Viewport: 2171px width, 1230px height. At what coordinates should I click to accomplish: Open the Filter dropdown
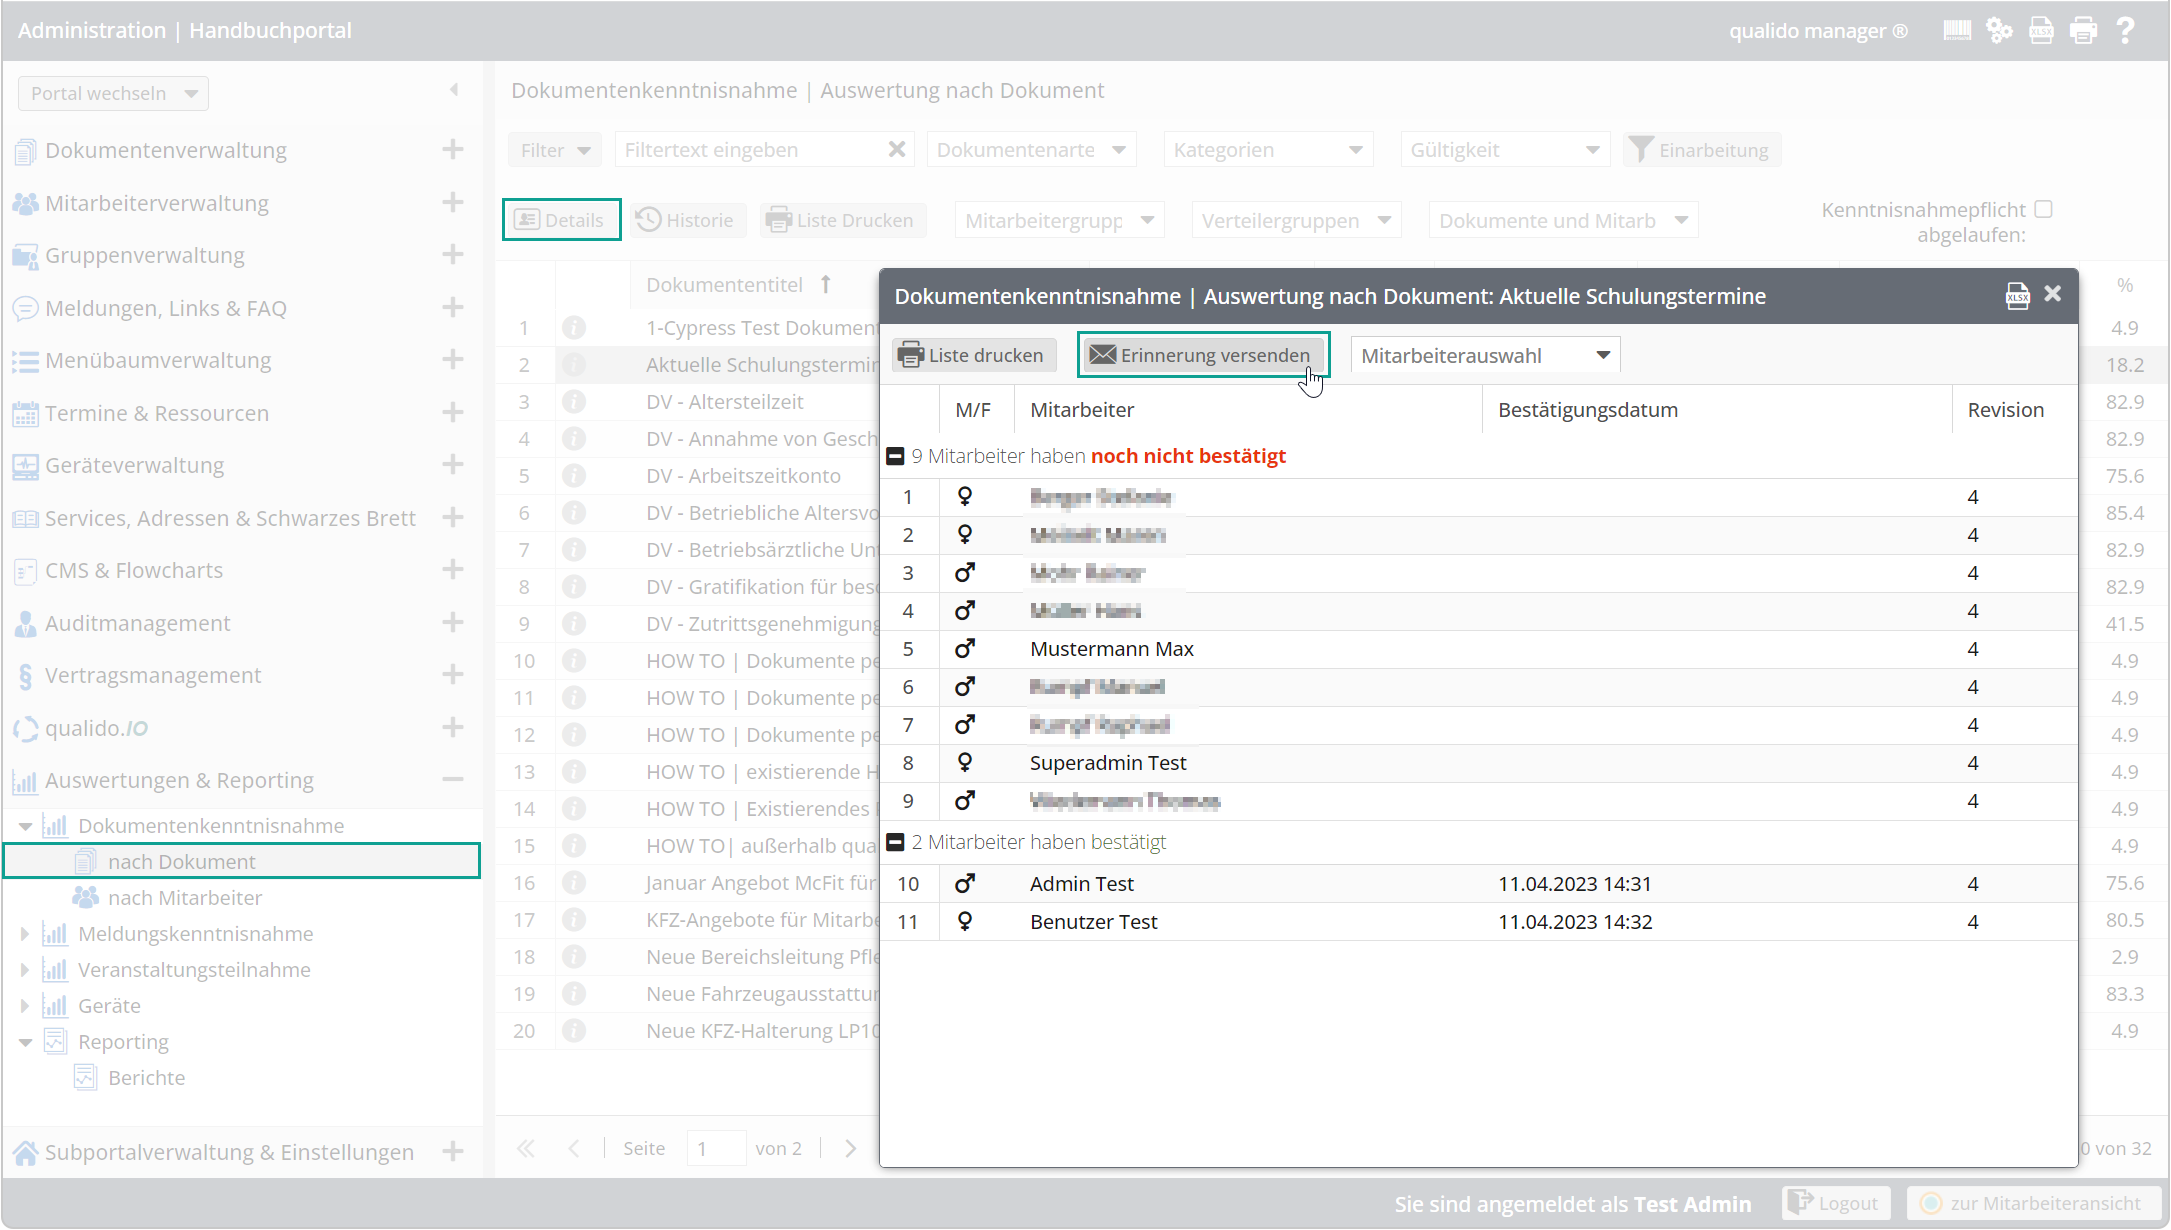(555, 150)
